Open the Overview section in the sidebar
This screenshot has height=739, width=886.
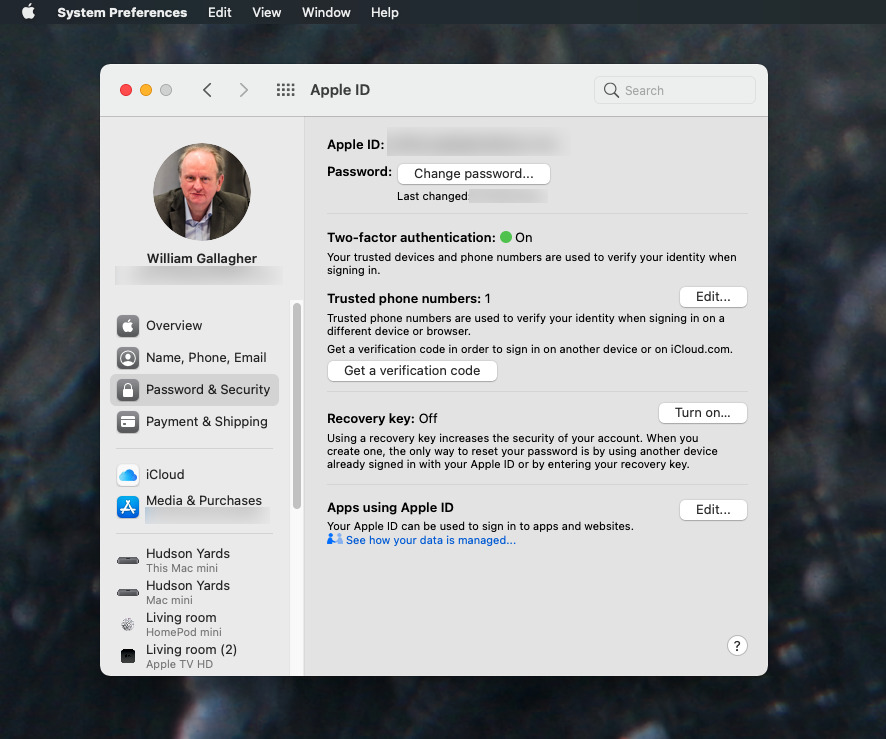point(175,325)
